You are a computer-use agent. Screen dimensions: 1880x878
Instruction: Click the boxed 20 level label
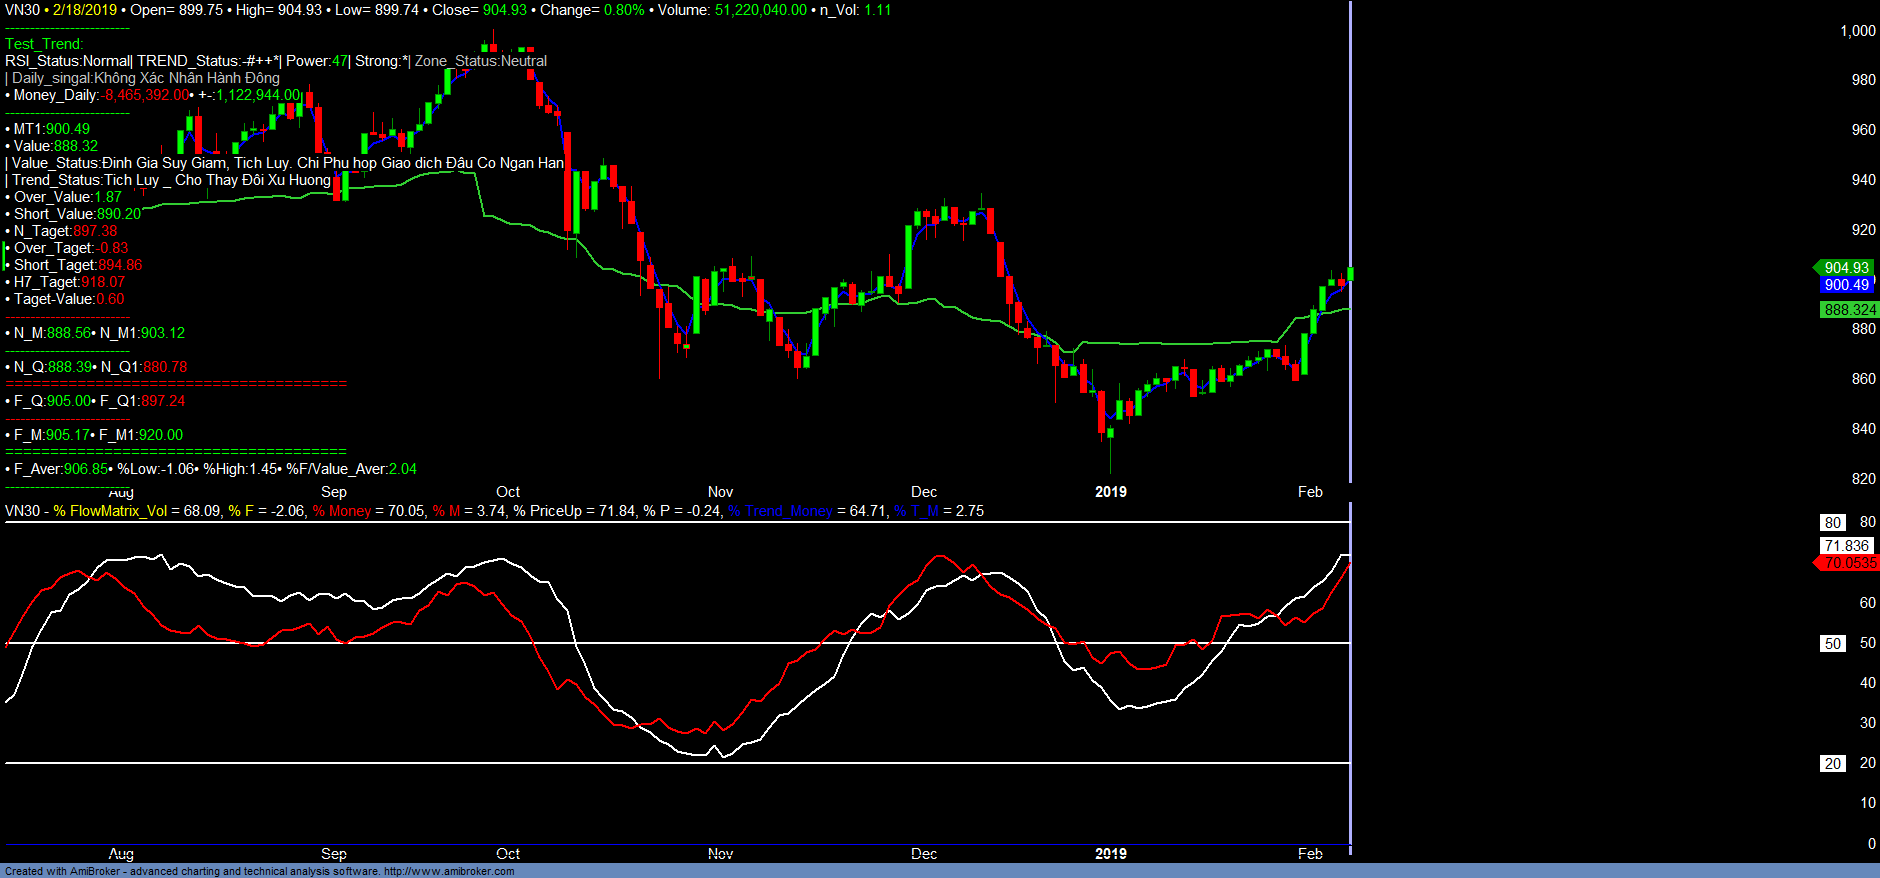coord(1832,764)
